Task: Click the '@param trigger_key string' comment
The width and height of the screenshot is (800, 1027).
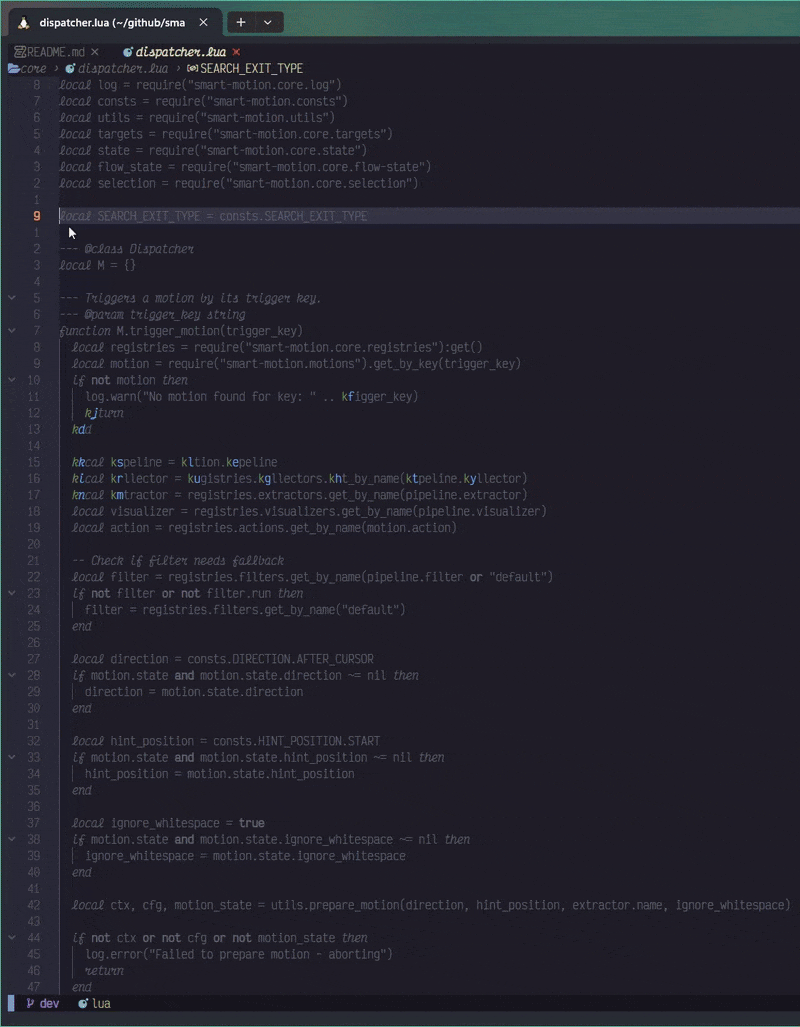Action: point(152,314)
